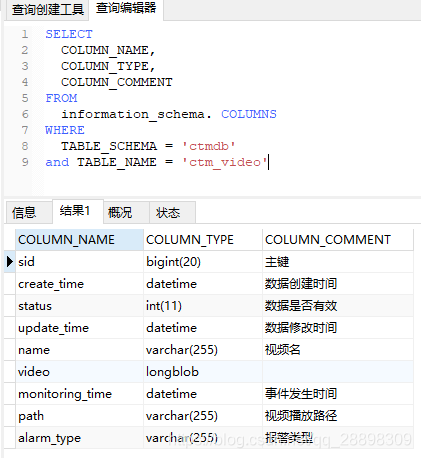Click the '报警类型' comment cell
The height and width of the screenshot is (458, 421).
338,438
